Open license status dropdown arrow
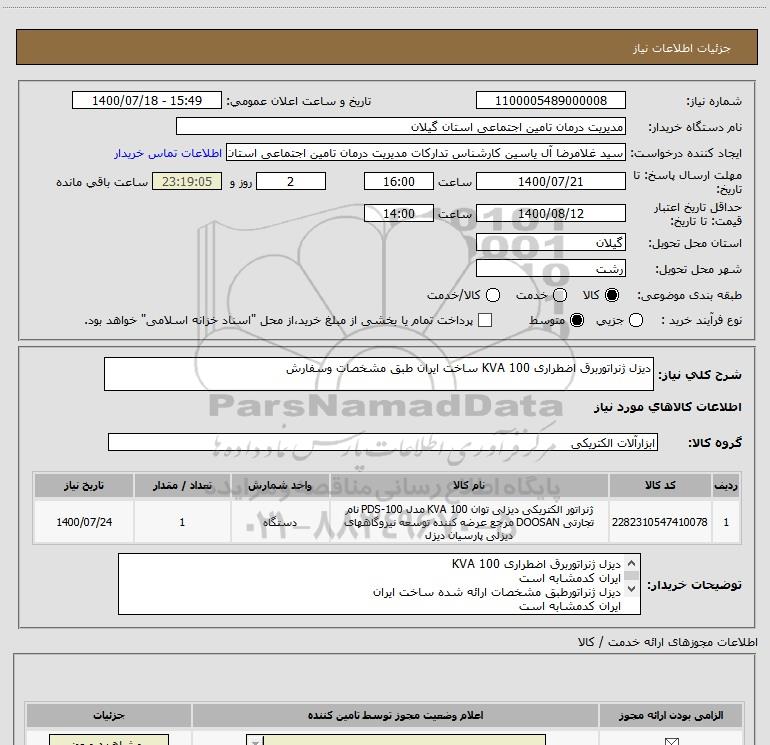Viewport: 770px width, 745px height. [x=255, y=741]
